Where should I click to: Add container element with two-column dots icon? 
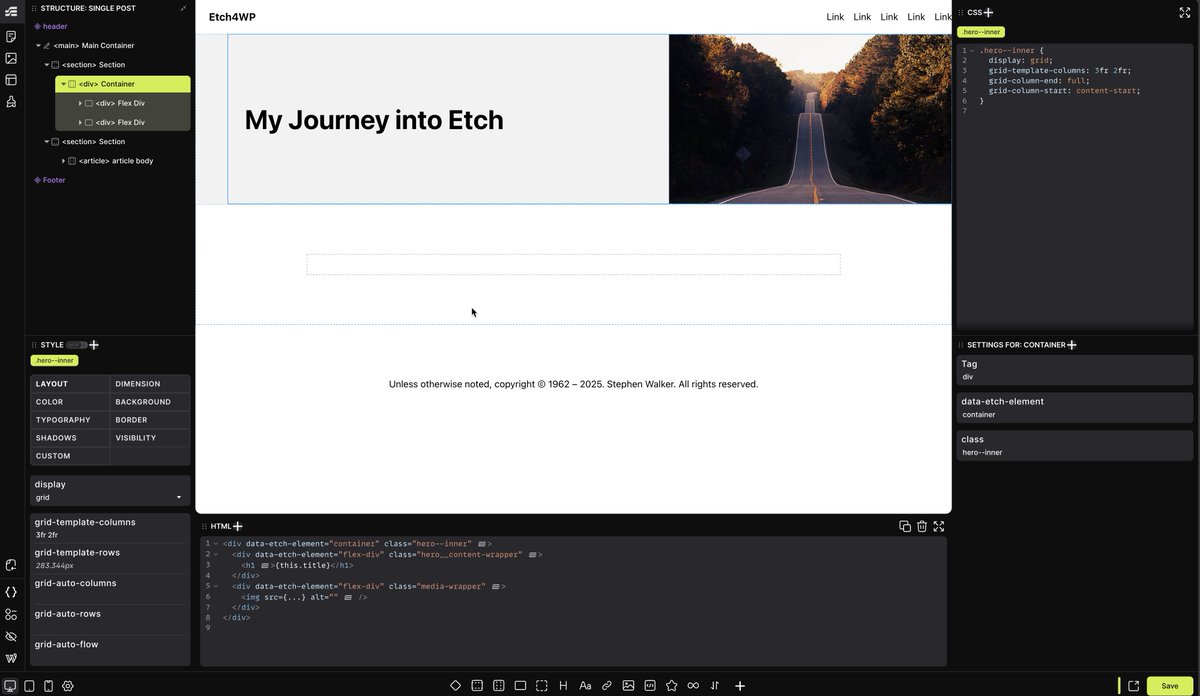click(x=498, y=686)
